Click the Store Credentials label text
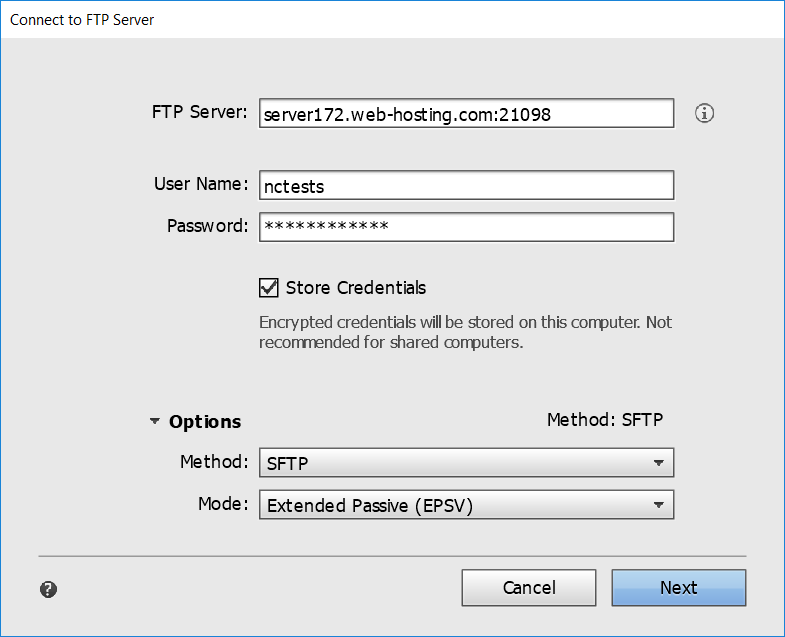This screenshot has height=637, width=785. coord(356,288)
